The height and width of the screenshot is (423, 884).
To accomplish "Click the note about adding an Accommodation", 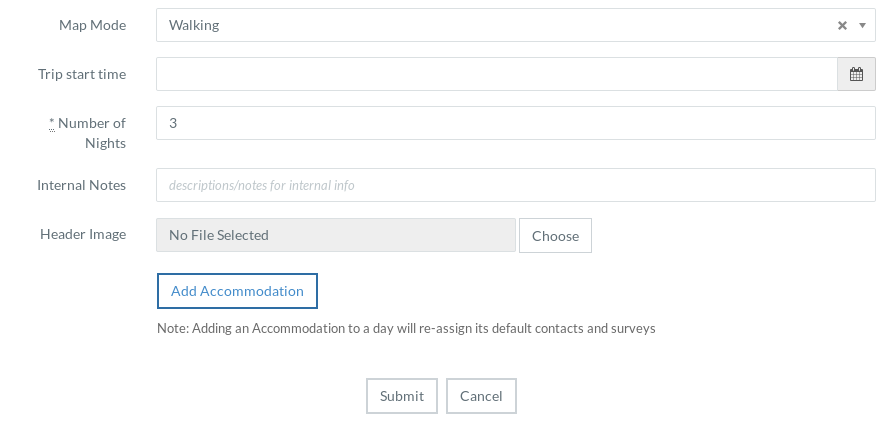I will coord(406,328).
